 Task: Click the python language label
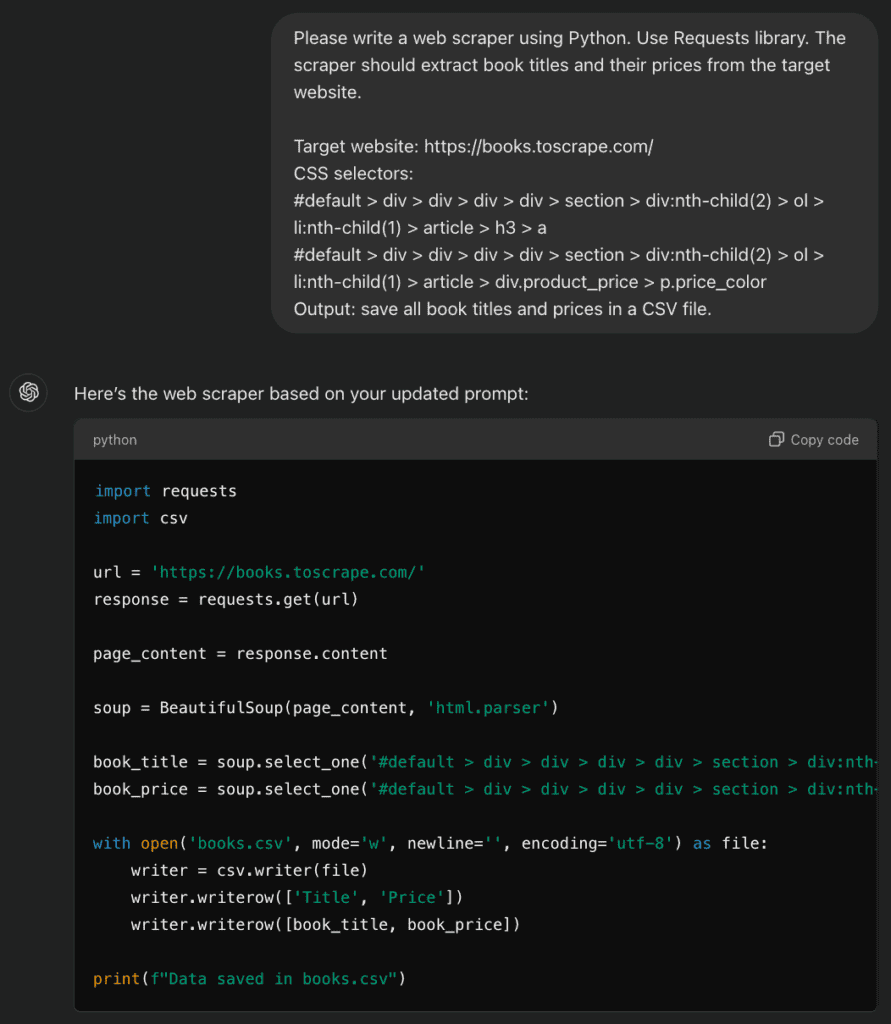(x=115, y=440)
